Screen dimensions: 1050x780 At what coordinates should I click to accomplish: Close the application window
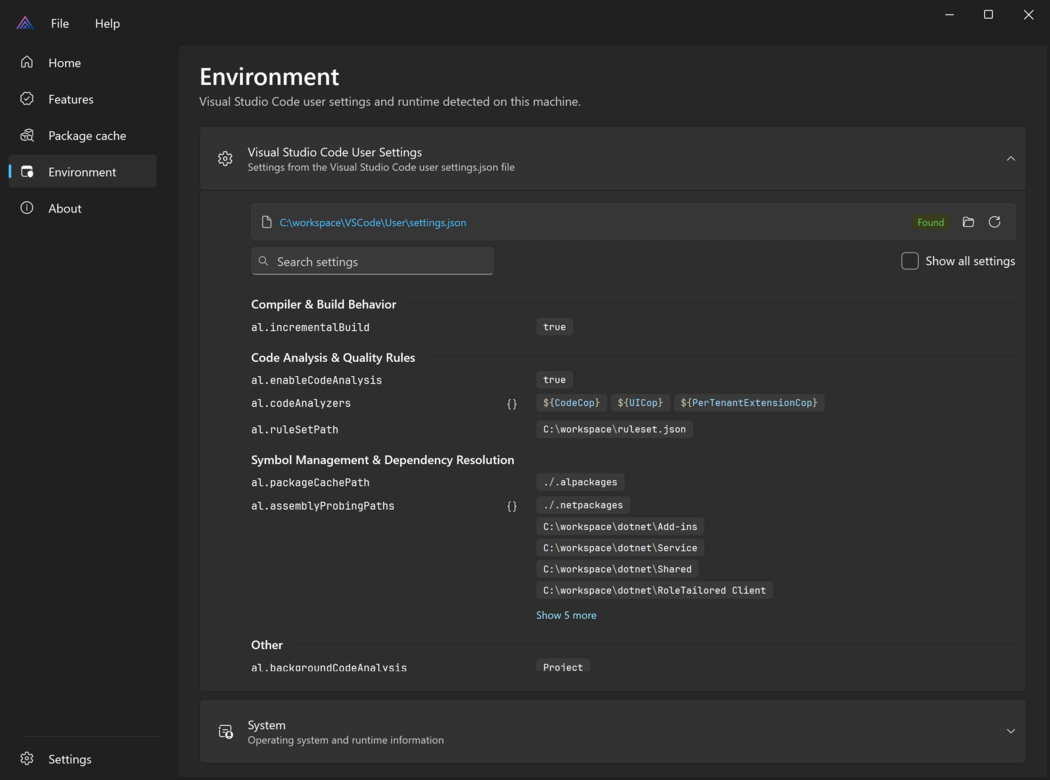pos(1029,15)
